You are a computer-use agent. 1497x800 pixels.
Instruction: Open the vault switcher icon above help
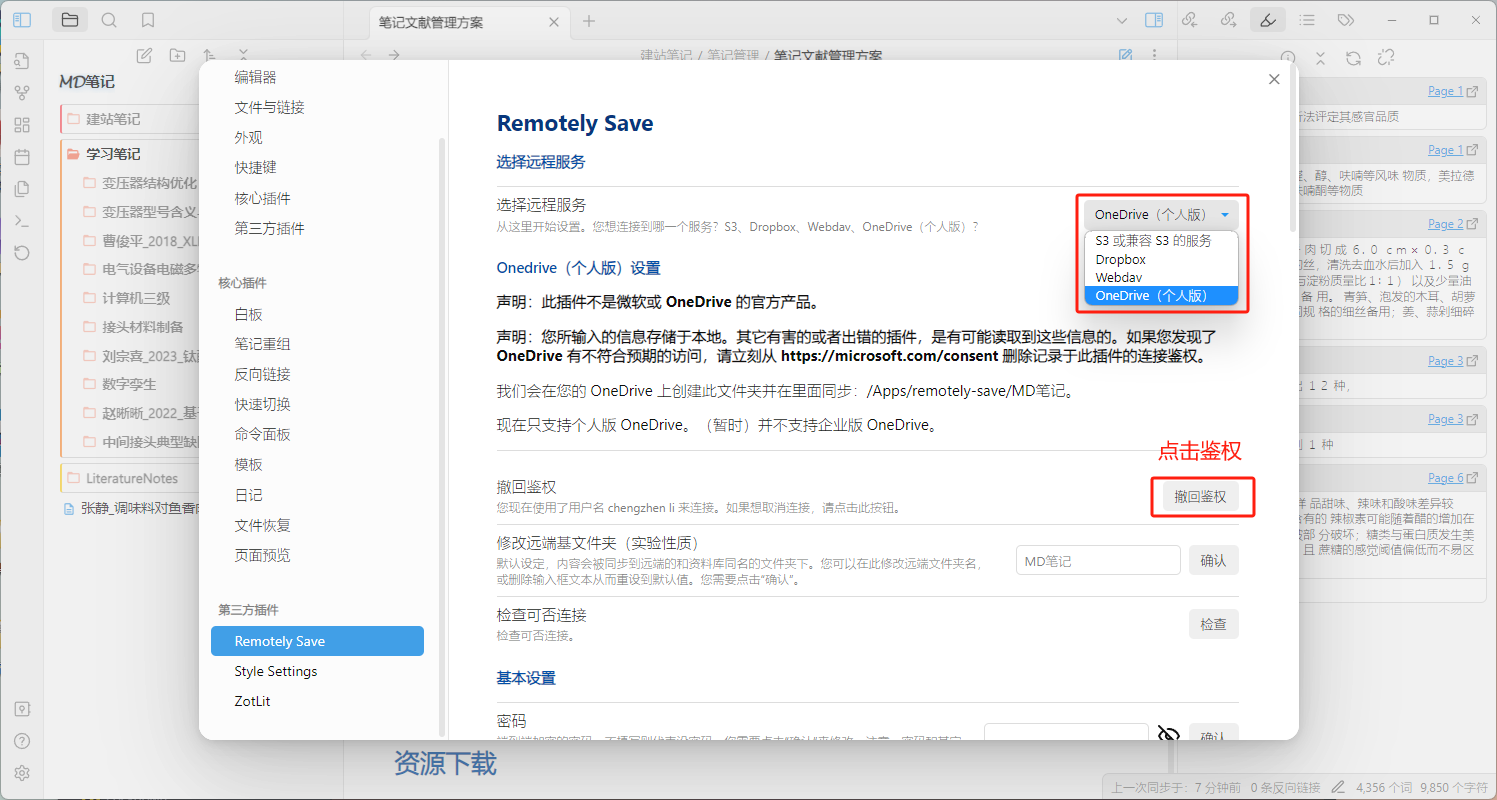[22, 709]
